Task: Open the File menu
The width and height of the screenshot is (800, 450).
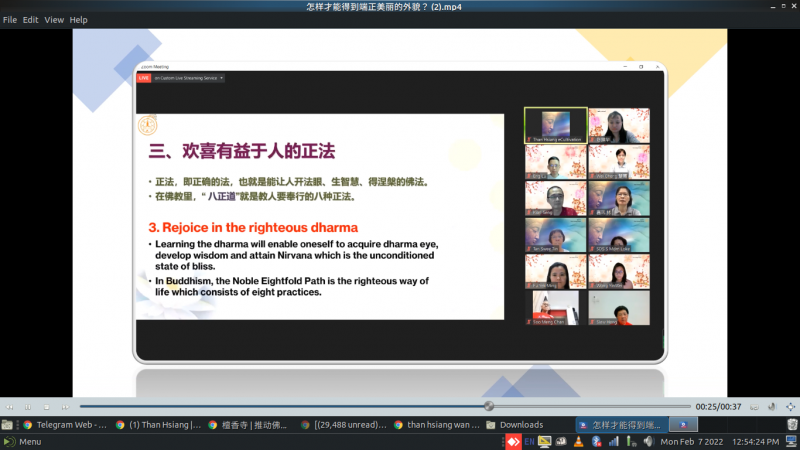Action: coord(10,20)
